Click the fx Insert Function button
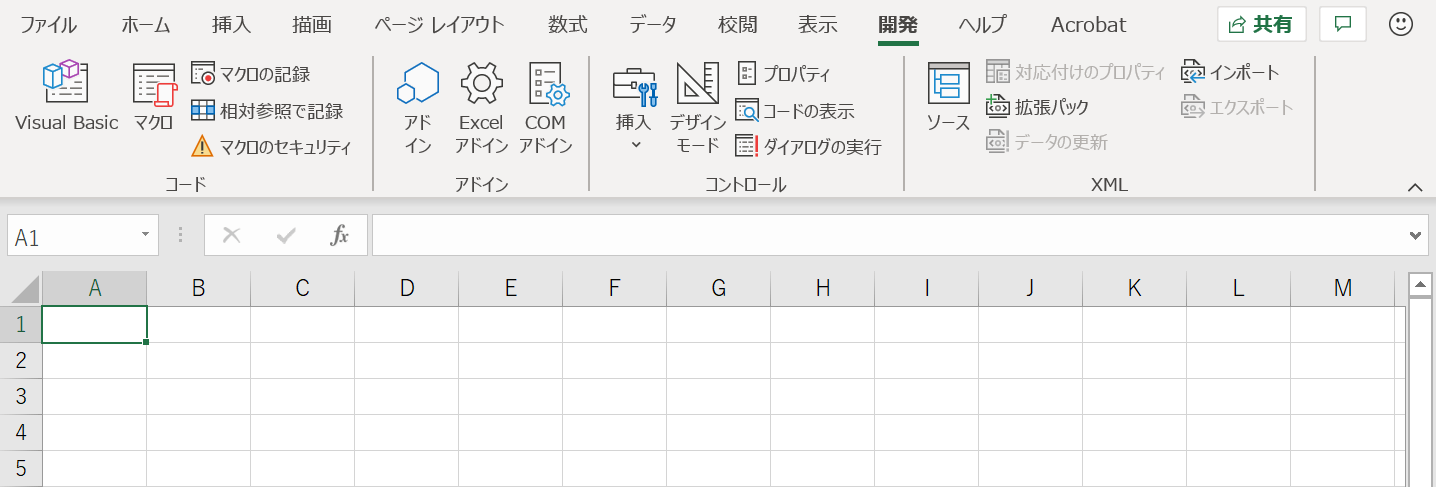Image resolution: width=1436 pixels, height=487 pixels. 340,236
